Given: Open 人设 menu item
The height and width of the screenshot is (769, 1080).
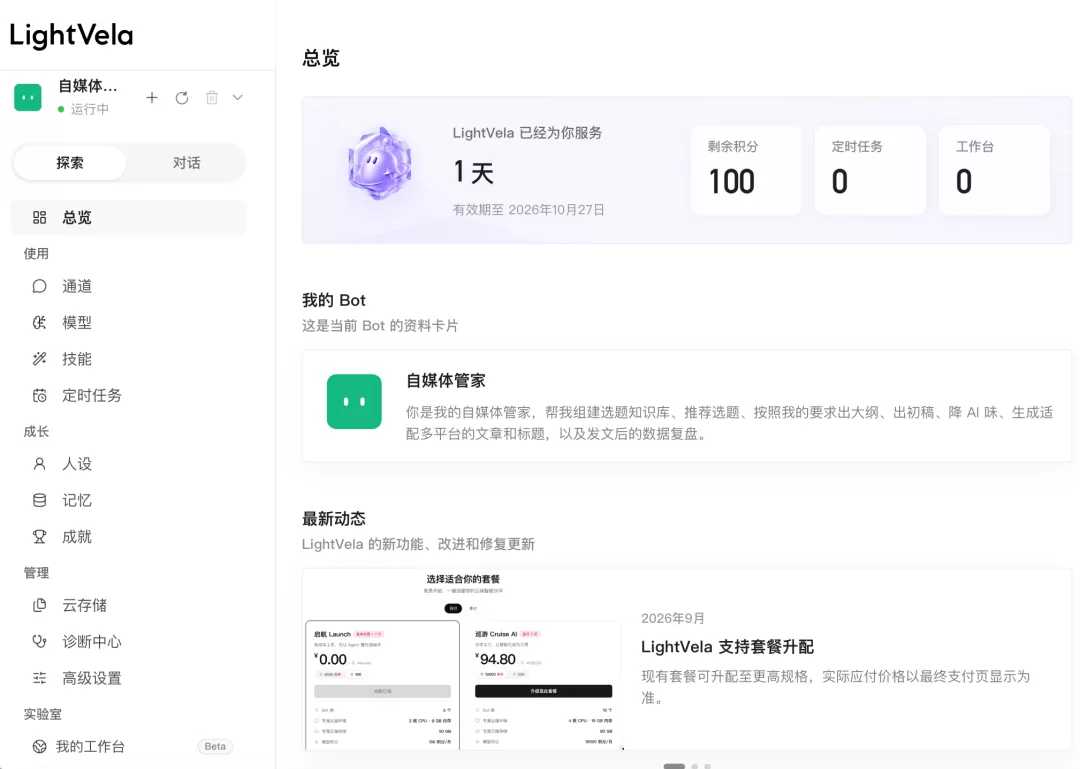Looking at the screenshot, I should click(x=129, y=464).
